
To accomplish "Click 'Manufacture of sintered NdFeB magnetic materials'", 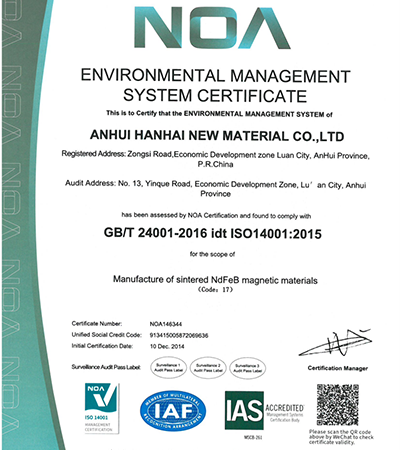I will (215, 280).
